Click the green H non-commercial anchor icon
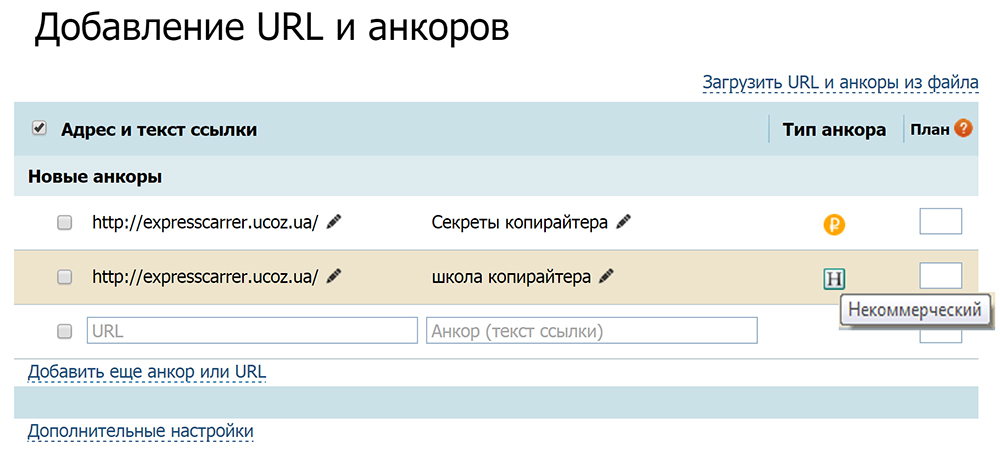Screen dimensions: 1000x465 tap(833, 279)
